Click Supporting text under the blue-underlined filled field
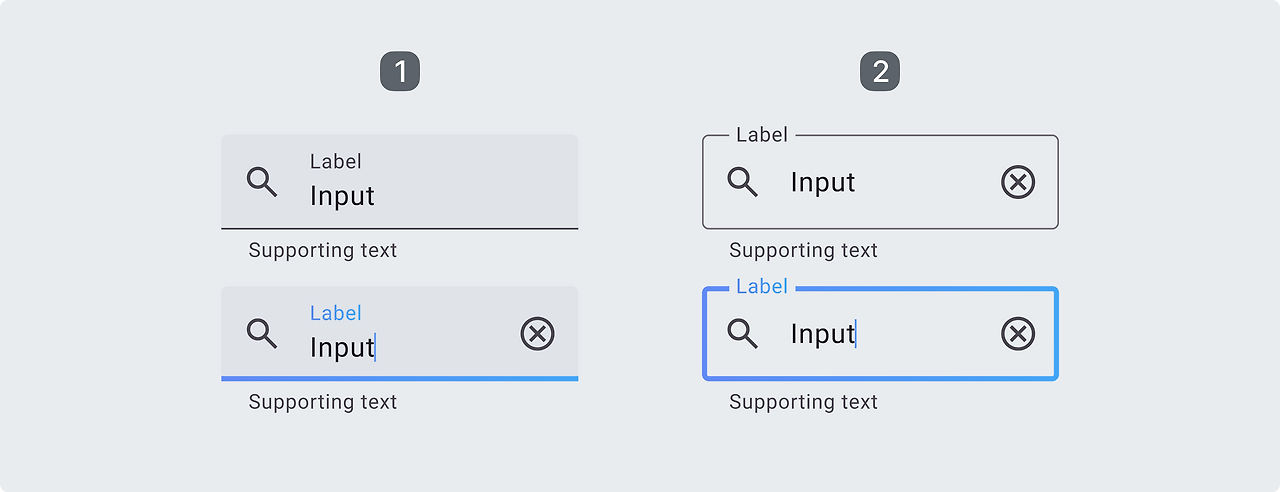This screenshot has width=1280, height=492. coord(323,402)
